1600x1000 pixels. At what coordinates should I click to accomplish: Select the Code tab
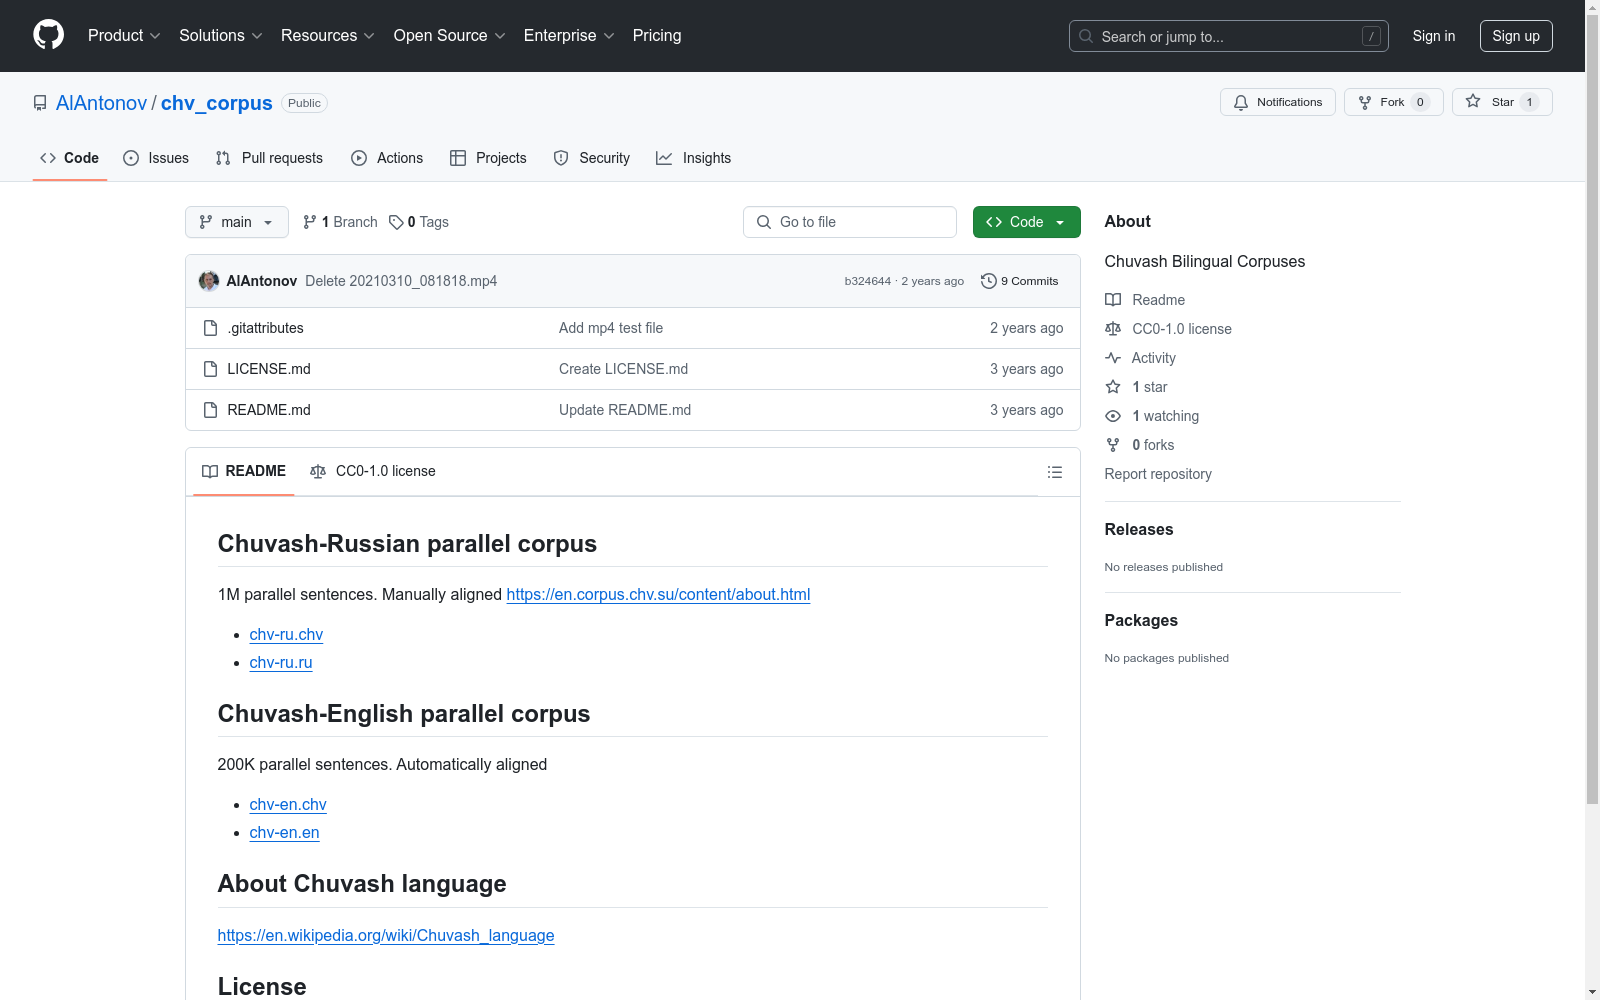[70, 158]
